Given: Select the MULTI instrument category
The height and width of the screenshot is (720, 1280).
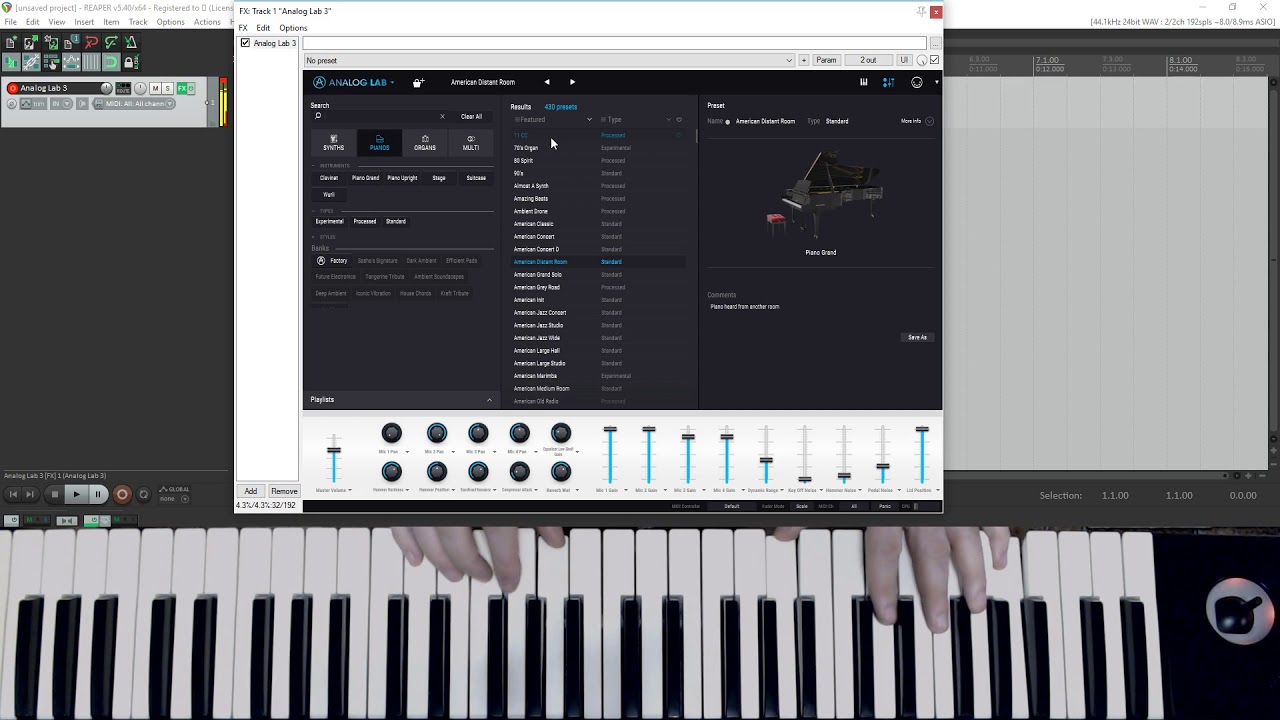Looking at the screenshot, I should (470, 143).
